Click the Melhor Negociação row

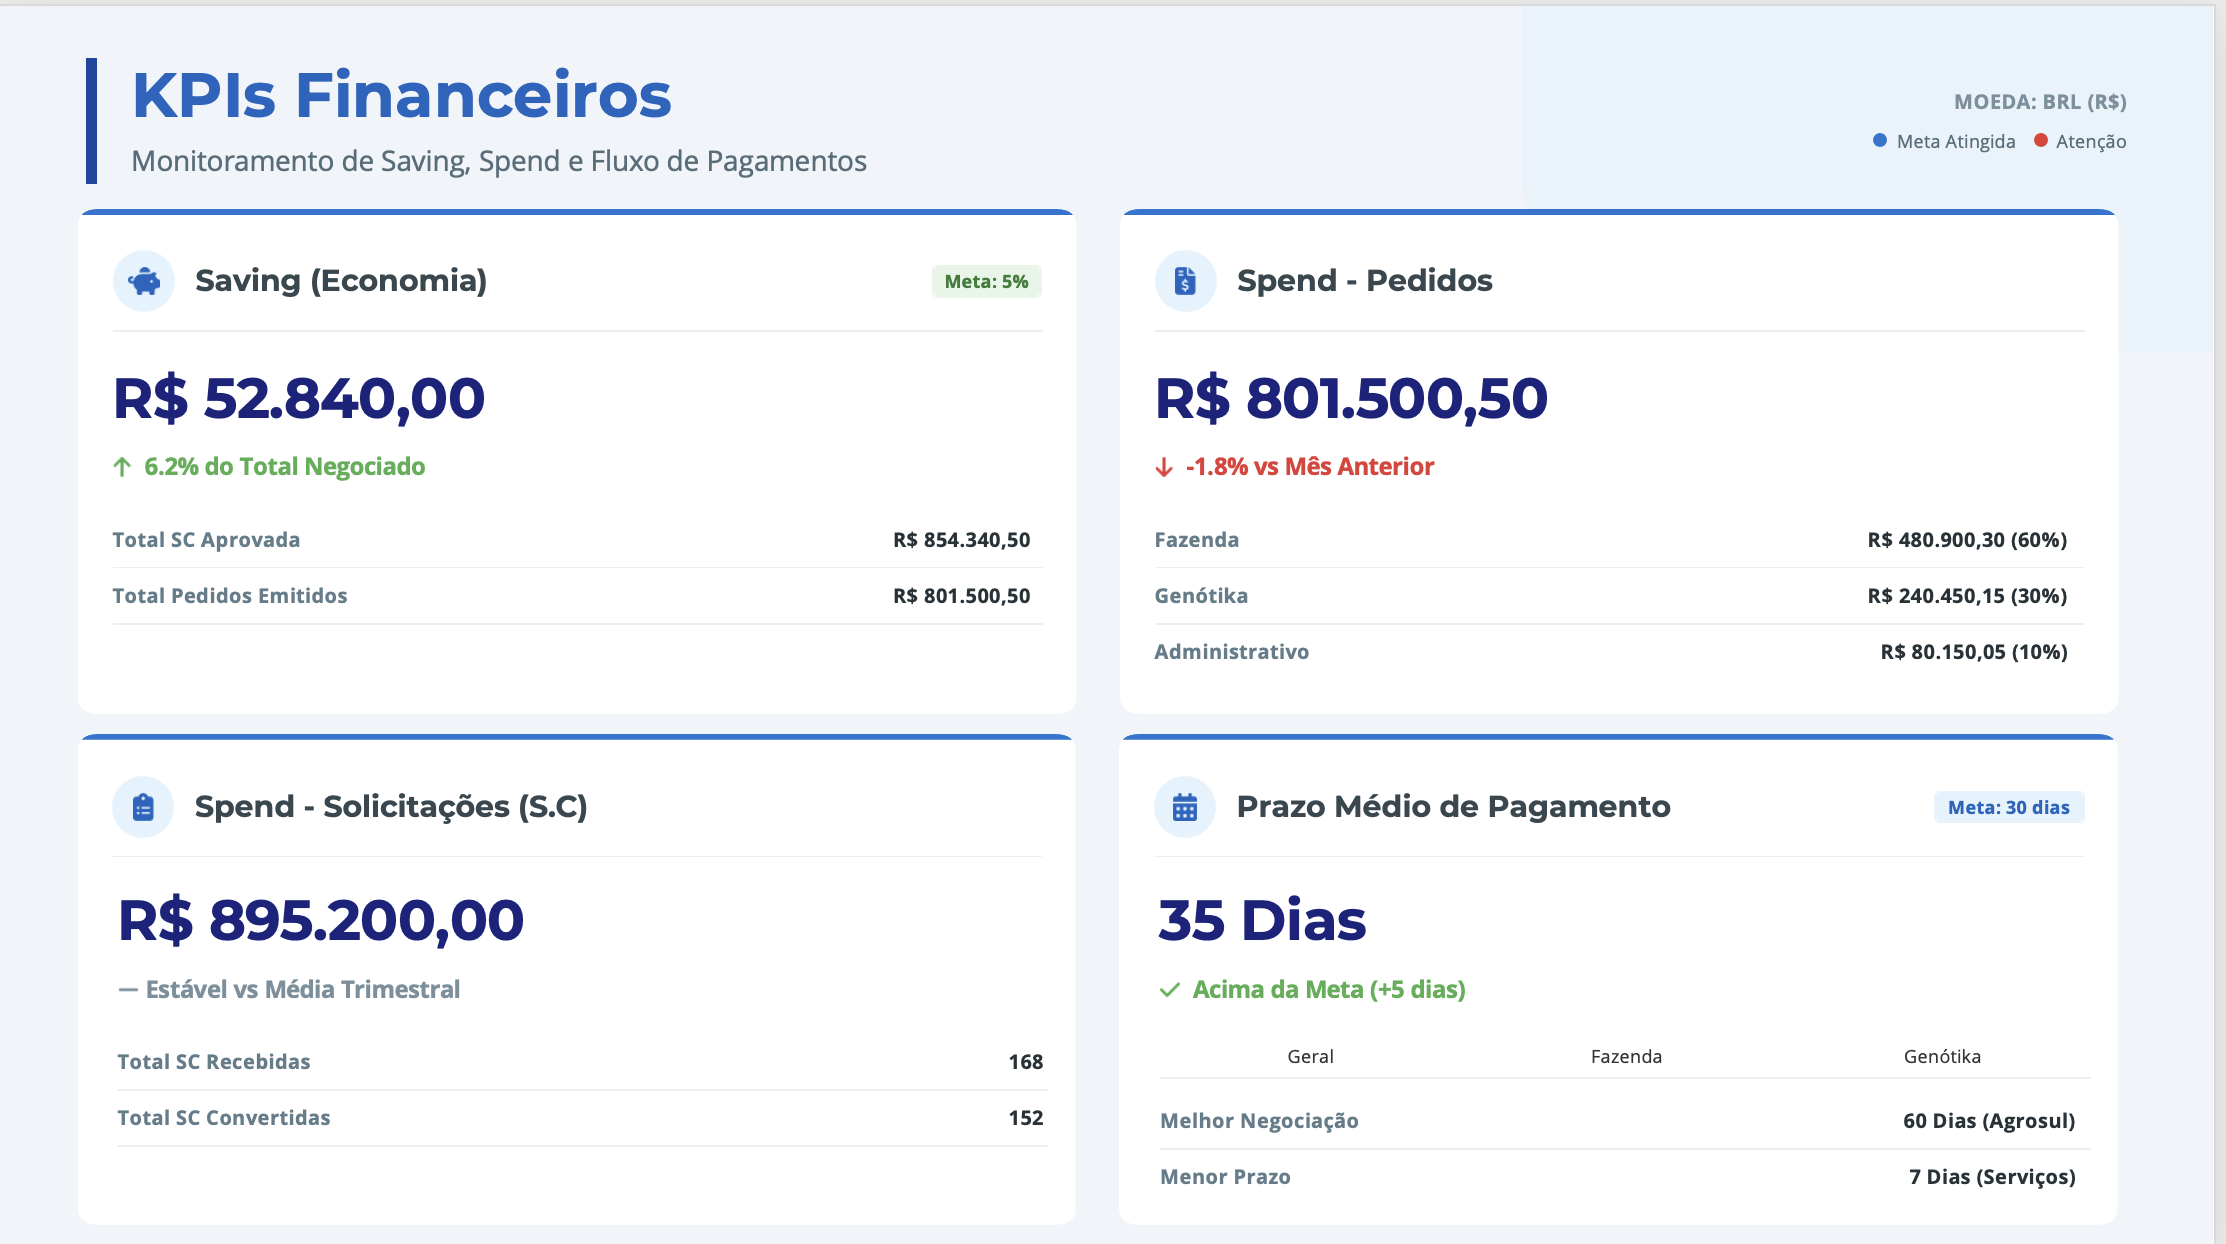pyautogui.click(x=1624, y=1121)
